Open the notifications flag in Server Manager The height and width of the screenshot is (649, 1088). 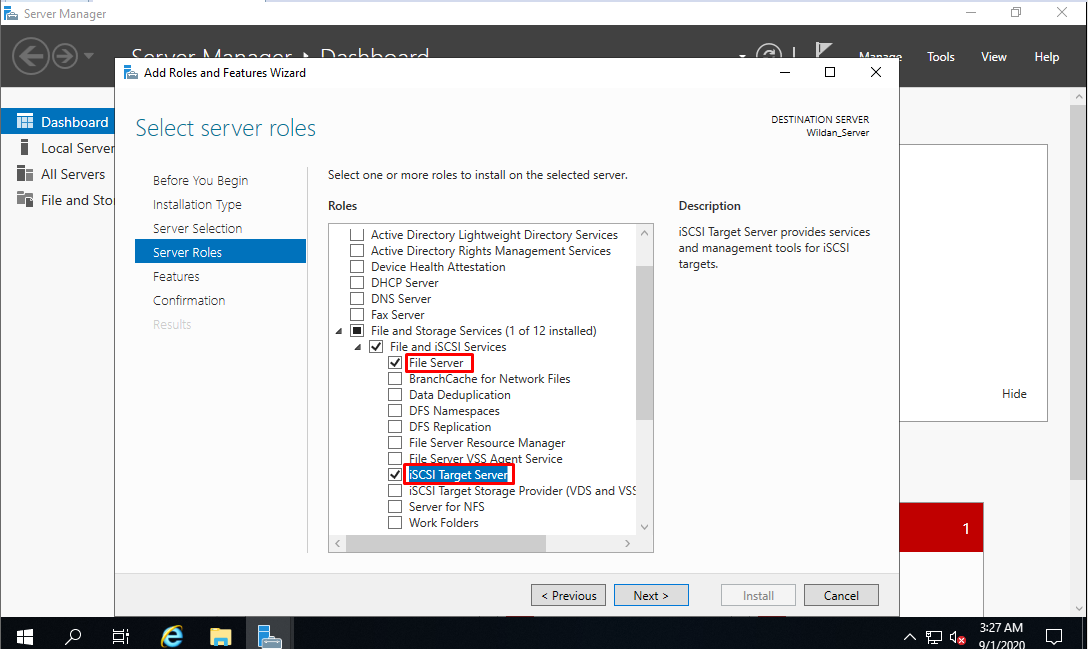823,50
